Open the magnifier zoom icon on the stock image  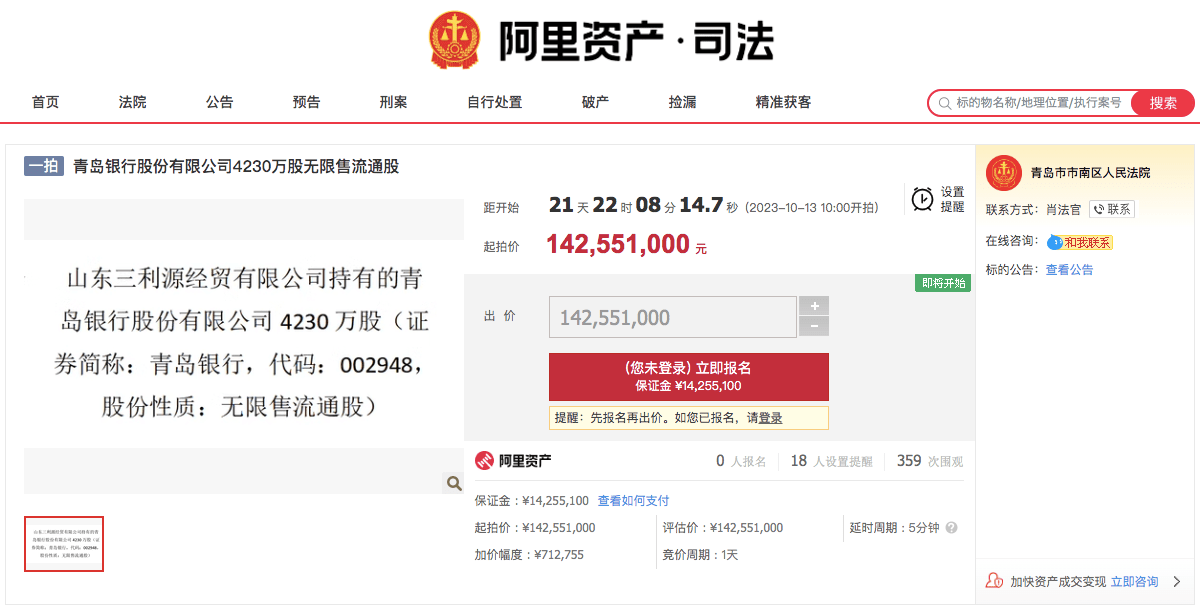(453, 482)
